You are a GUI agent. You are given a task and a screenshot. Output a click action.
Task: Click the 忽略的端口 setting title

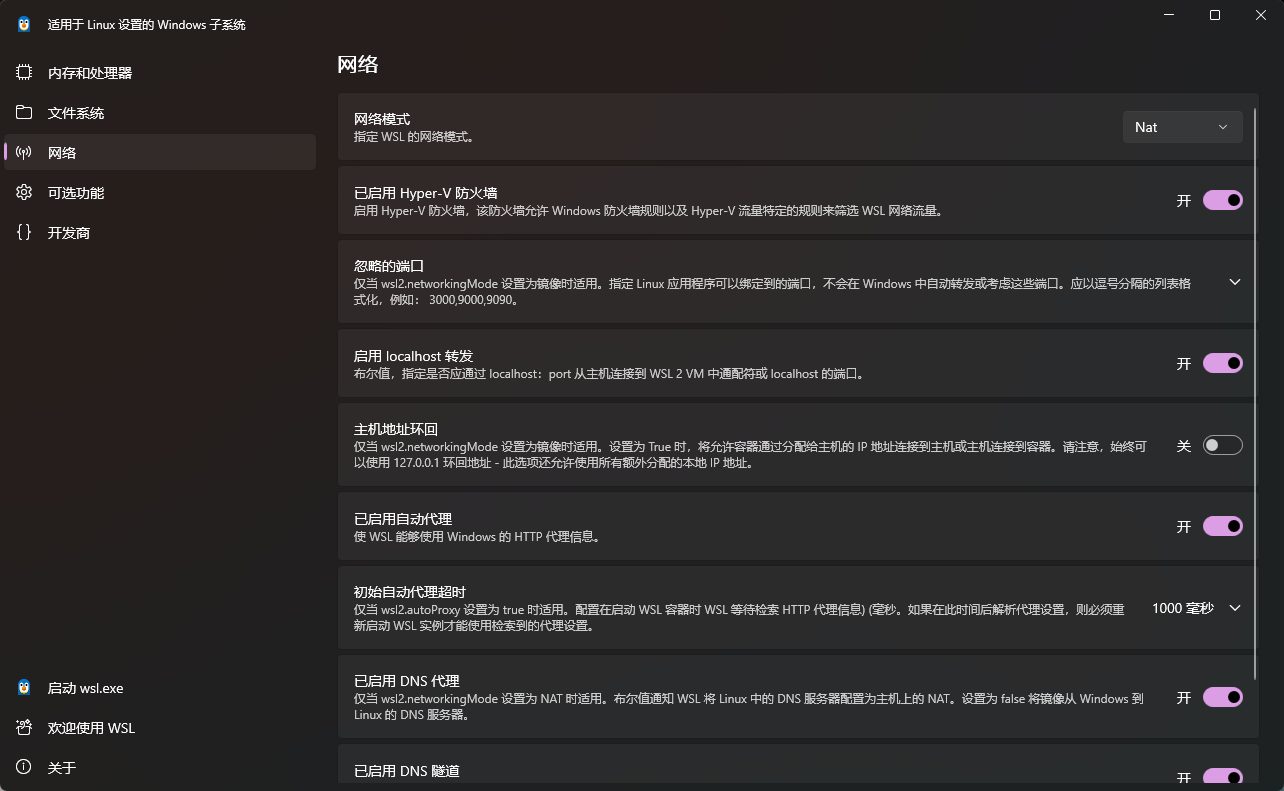pos(389,266)
